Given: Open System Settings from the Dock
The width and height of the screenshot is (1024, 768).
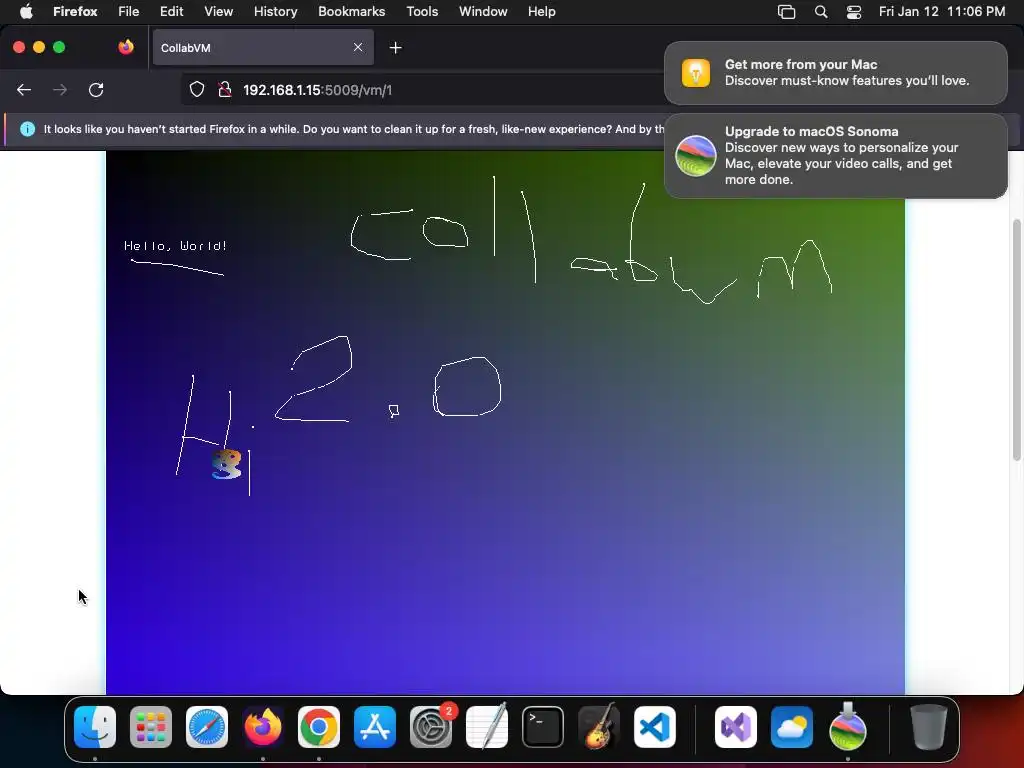Looking at the screenshot, I should pos(431,727).
